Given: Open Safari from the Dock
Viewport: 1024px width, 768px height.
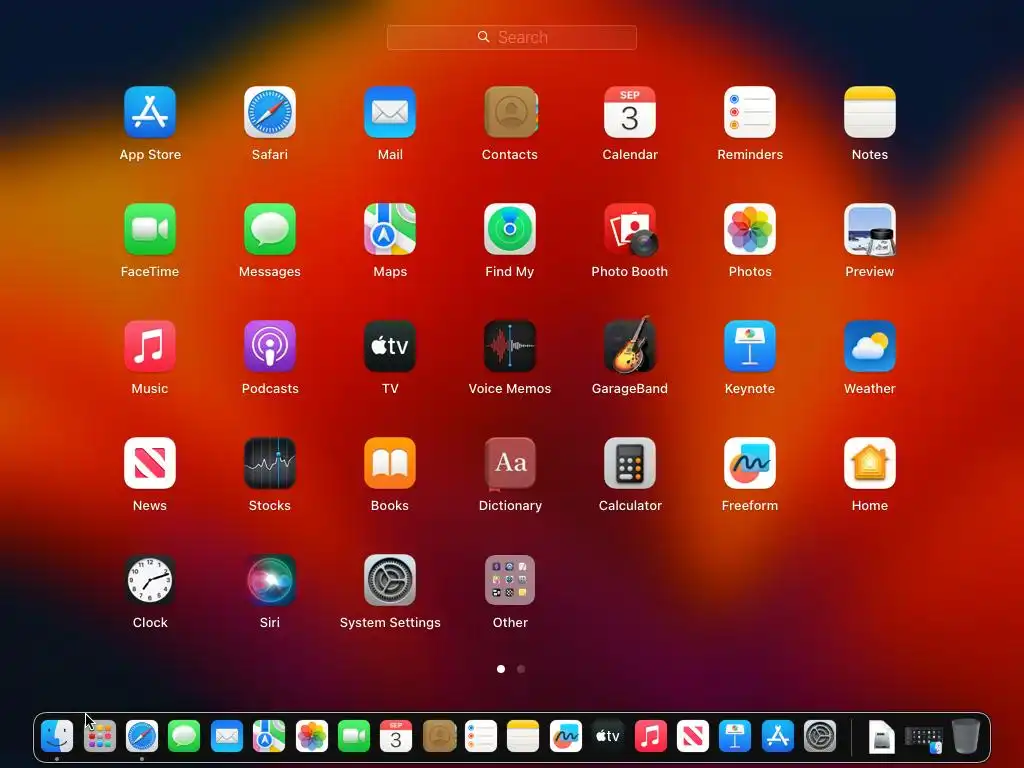Looking at the screenshot, I should click(142, 736).
